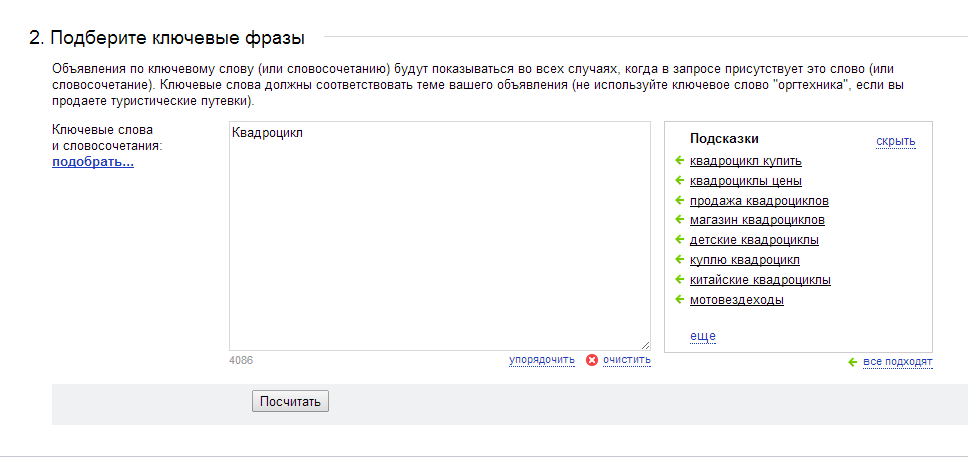Hide hints panel with "скрыть"
This screenshot has width=968, height=457.
895,141
